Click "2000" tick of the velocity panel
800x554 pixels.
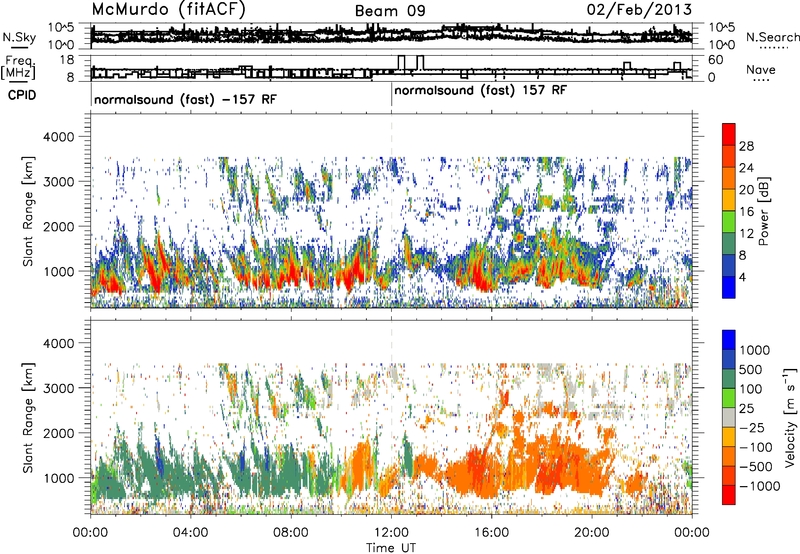pyautogui.click(x=59, y=433)
